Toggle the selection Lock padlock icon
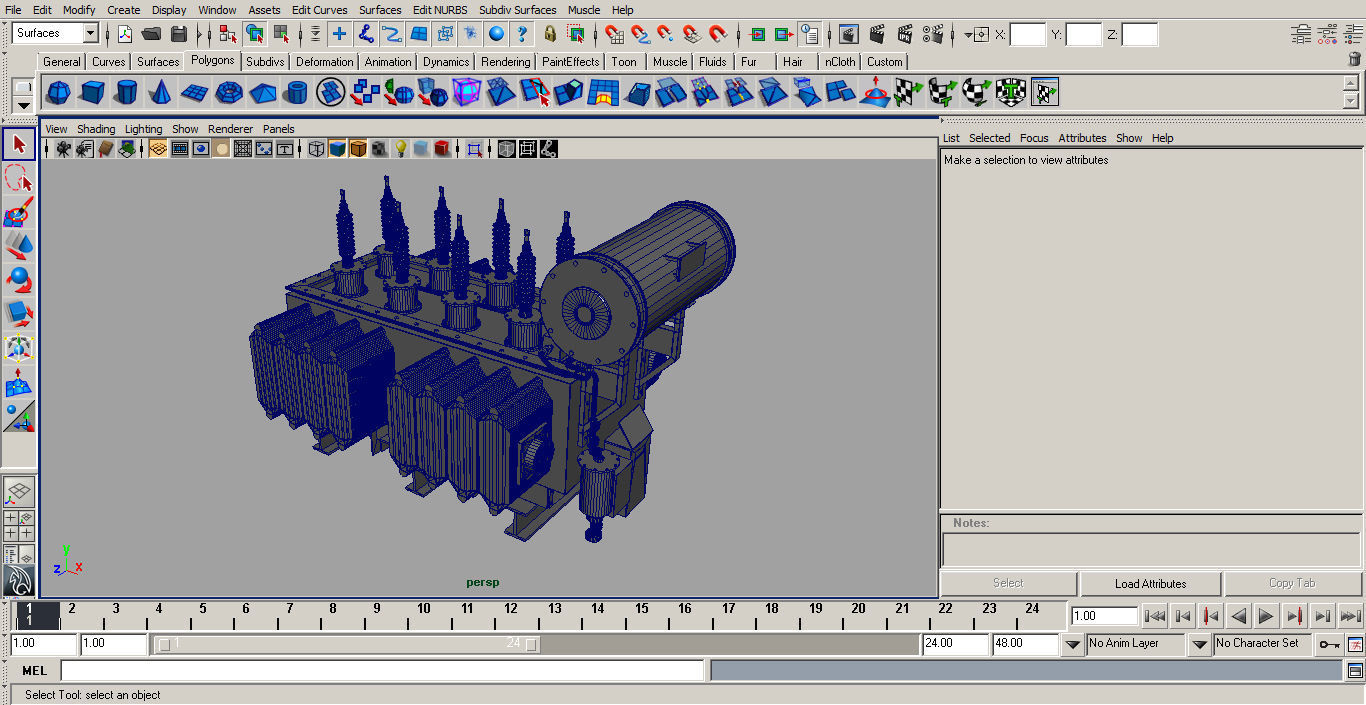Image resolution: width=1366 pixels, height=705 pixels. [x=550, y=34]
